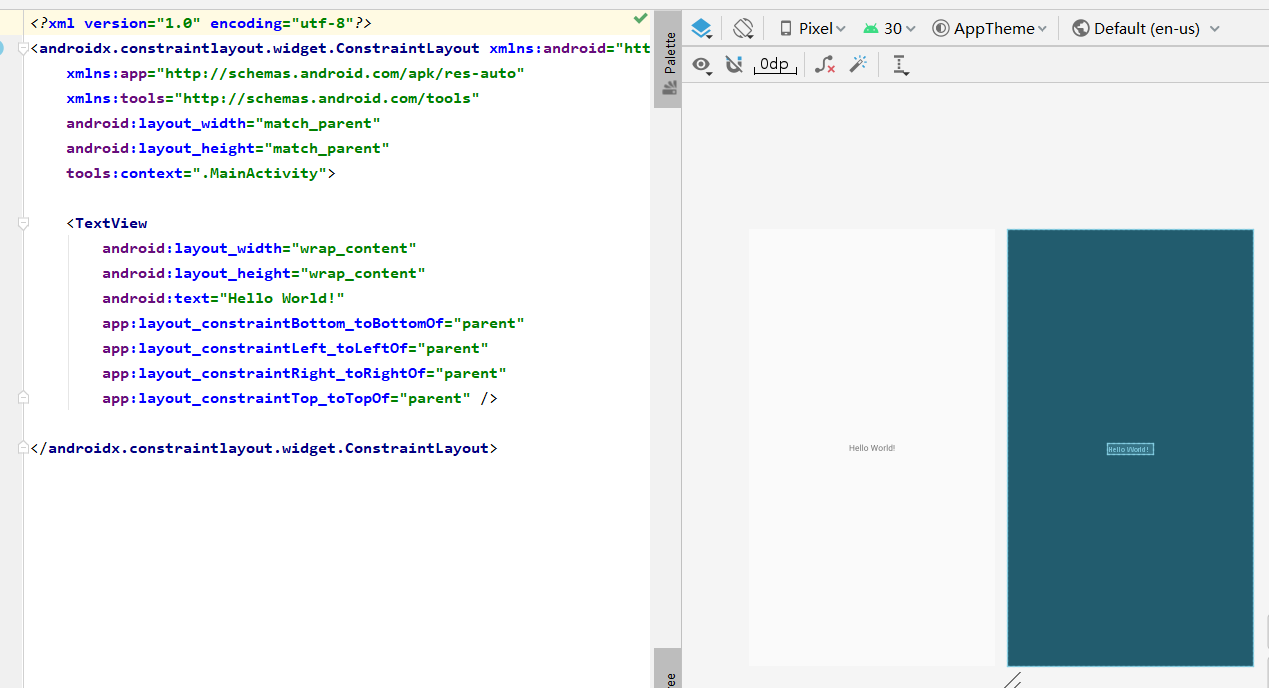Click the constraintBottom_toBottomOf attribute line
1269x688 pixels.
coord(313,323)
